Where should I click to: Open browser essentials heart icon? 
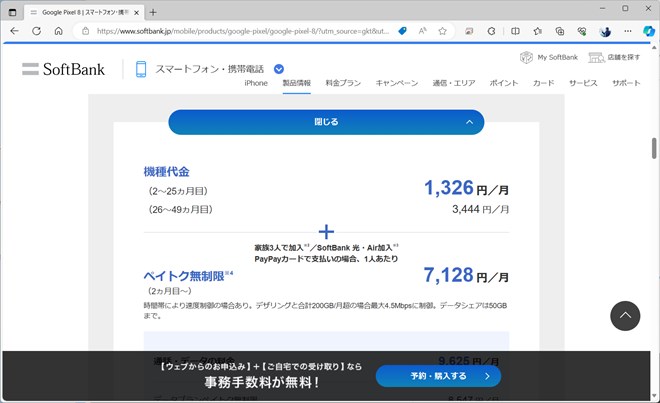(x=582, y=31)
